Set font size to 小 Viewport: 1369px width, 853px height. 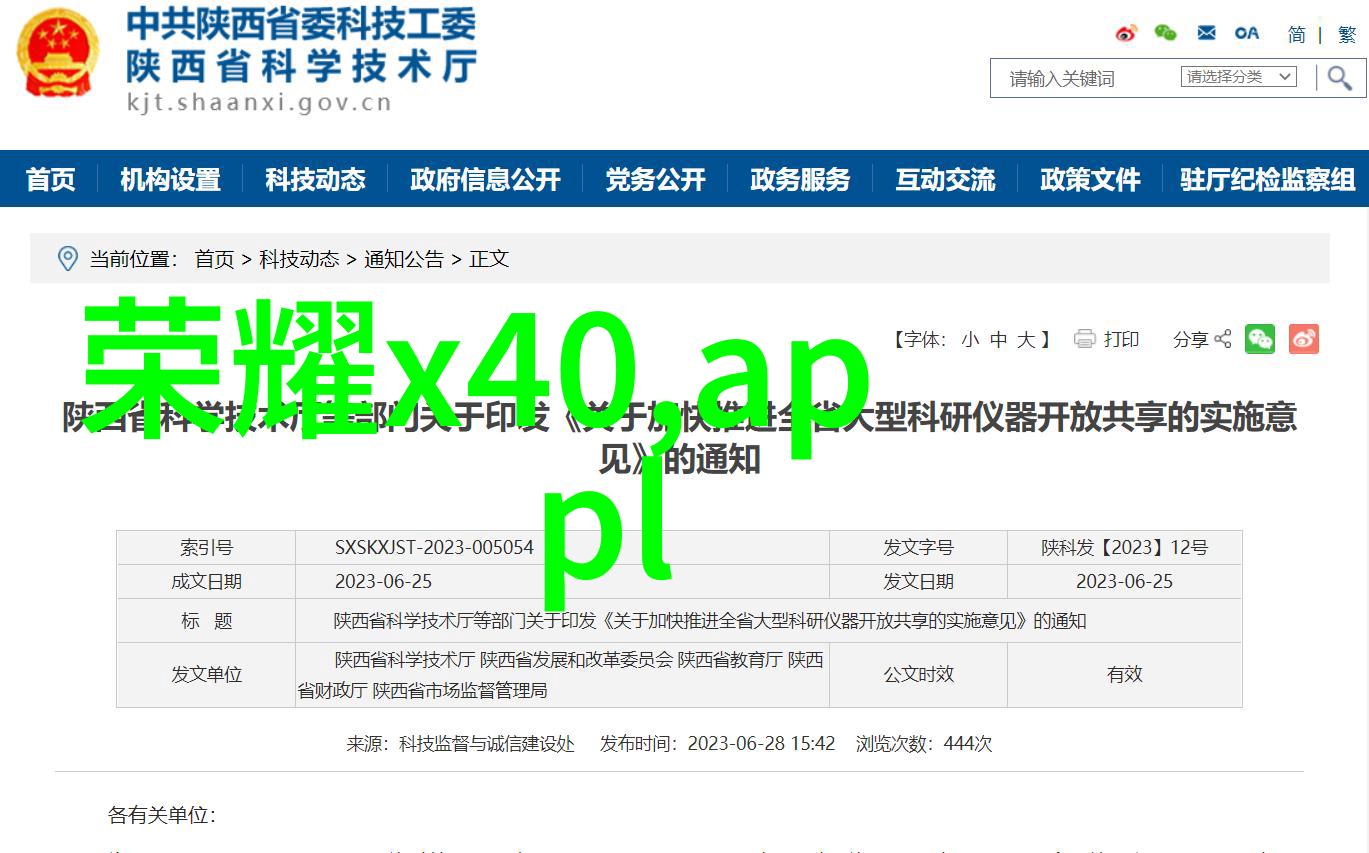tap(970, 340)
